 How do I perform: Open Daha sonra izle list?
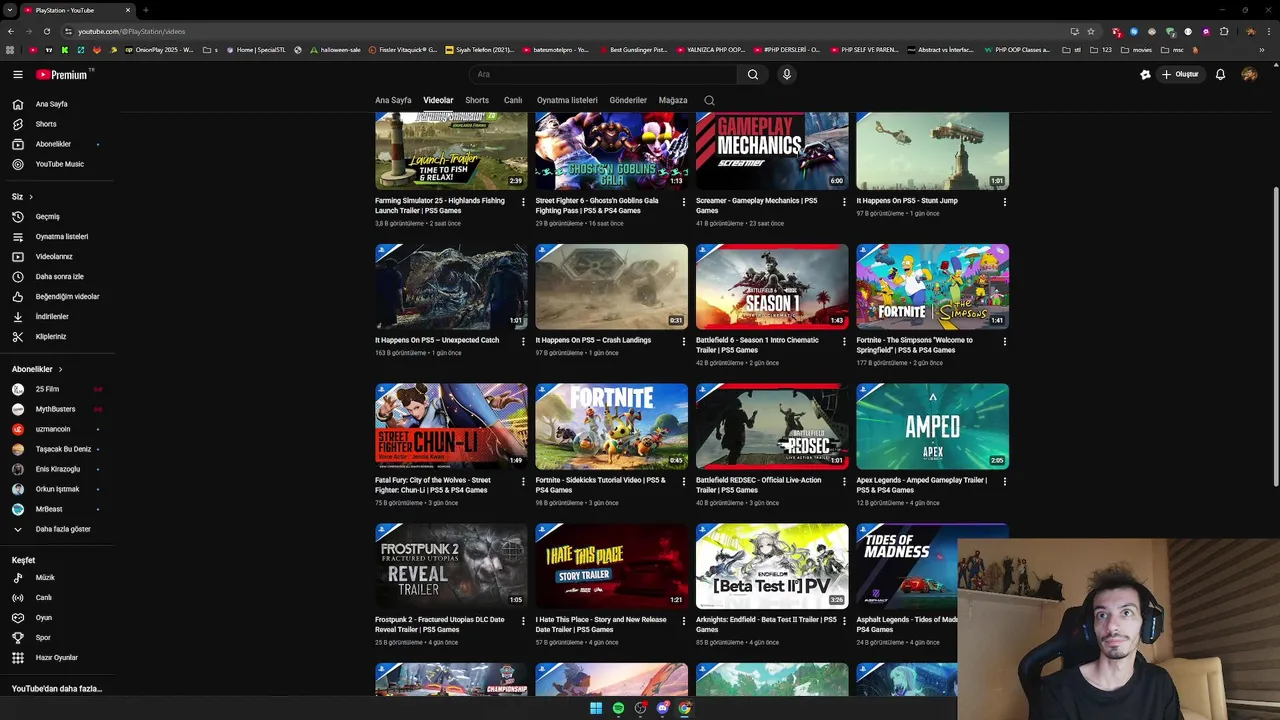tap(57, 276)
